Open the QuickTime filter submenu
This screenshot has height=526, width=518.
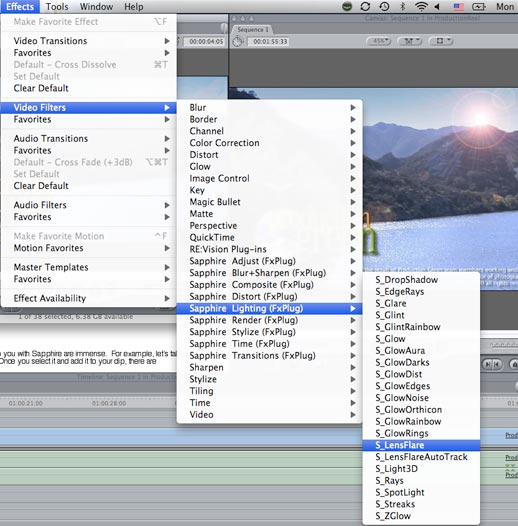(269, 238)
